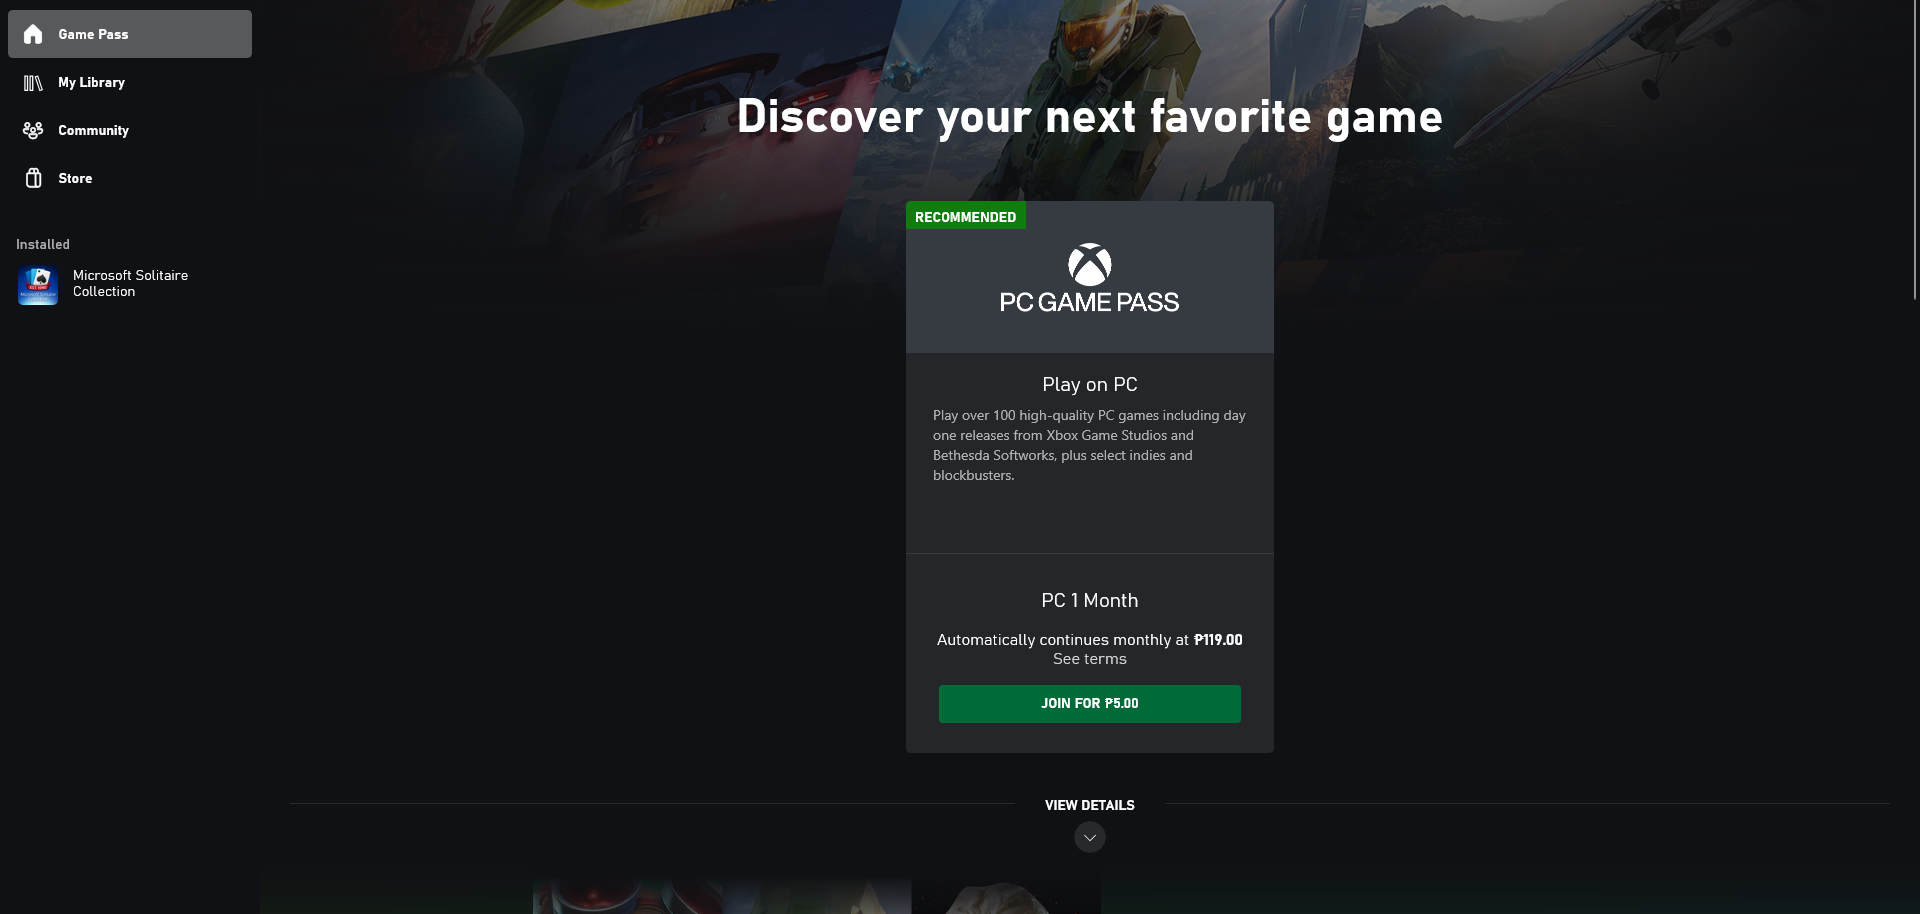This screenshot has width=1920, height=914.
Task: Click JOIN FOR ₱5.00 button
Action: (1089, 704)
